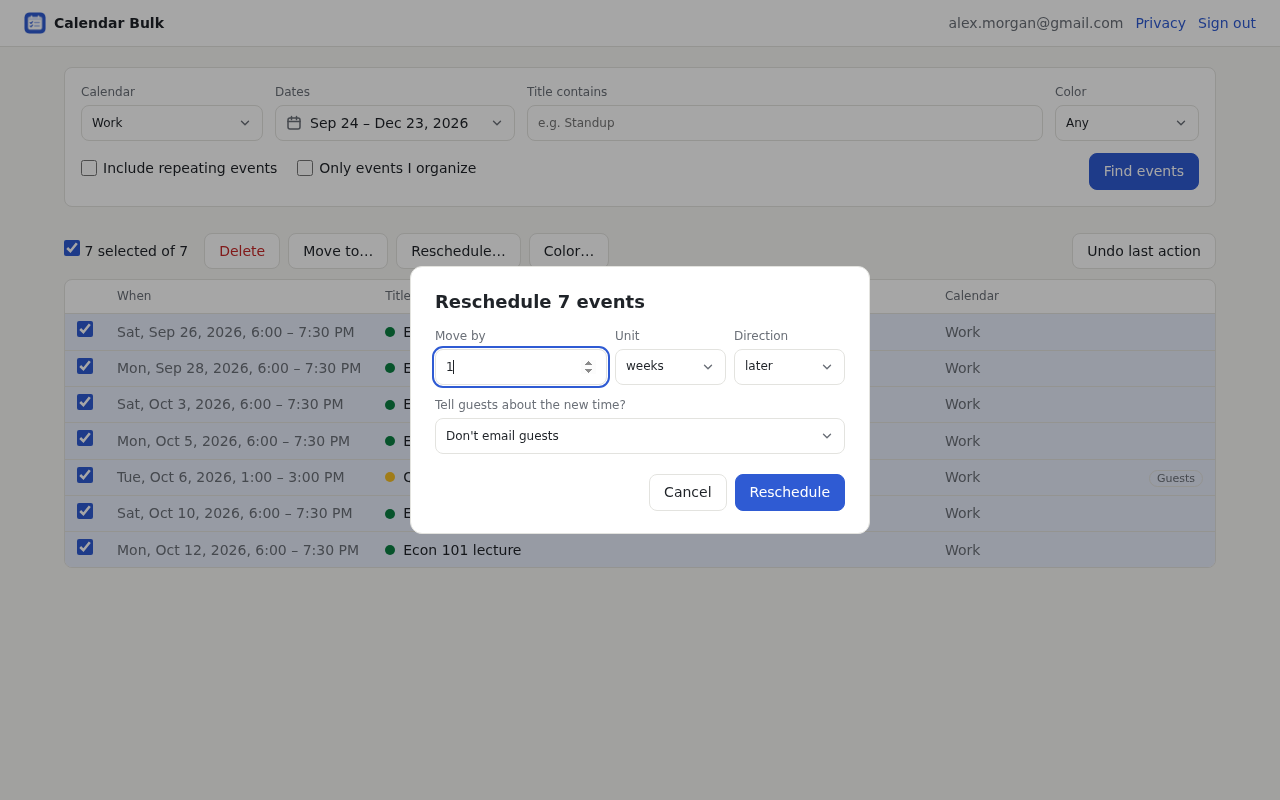Screen dimensions: 1280x800
Task: Open the Calendar dropdown showing Work
Action: [x=172, y=123]
